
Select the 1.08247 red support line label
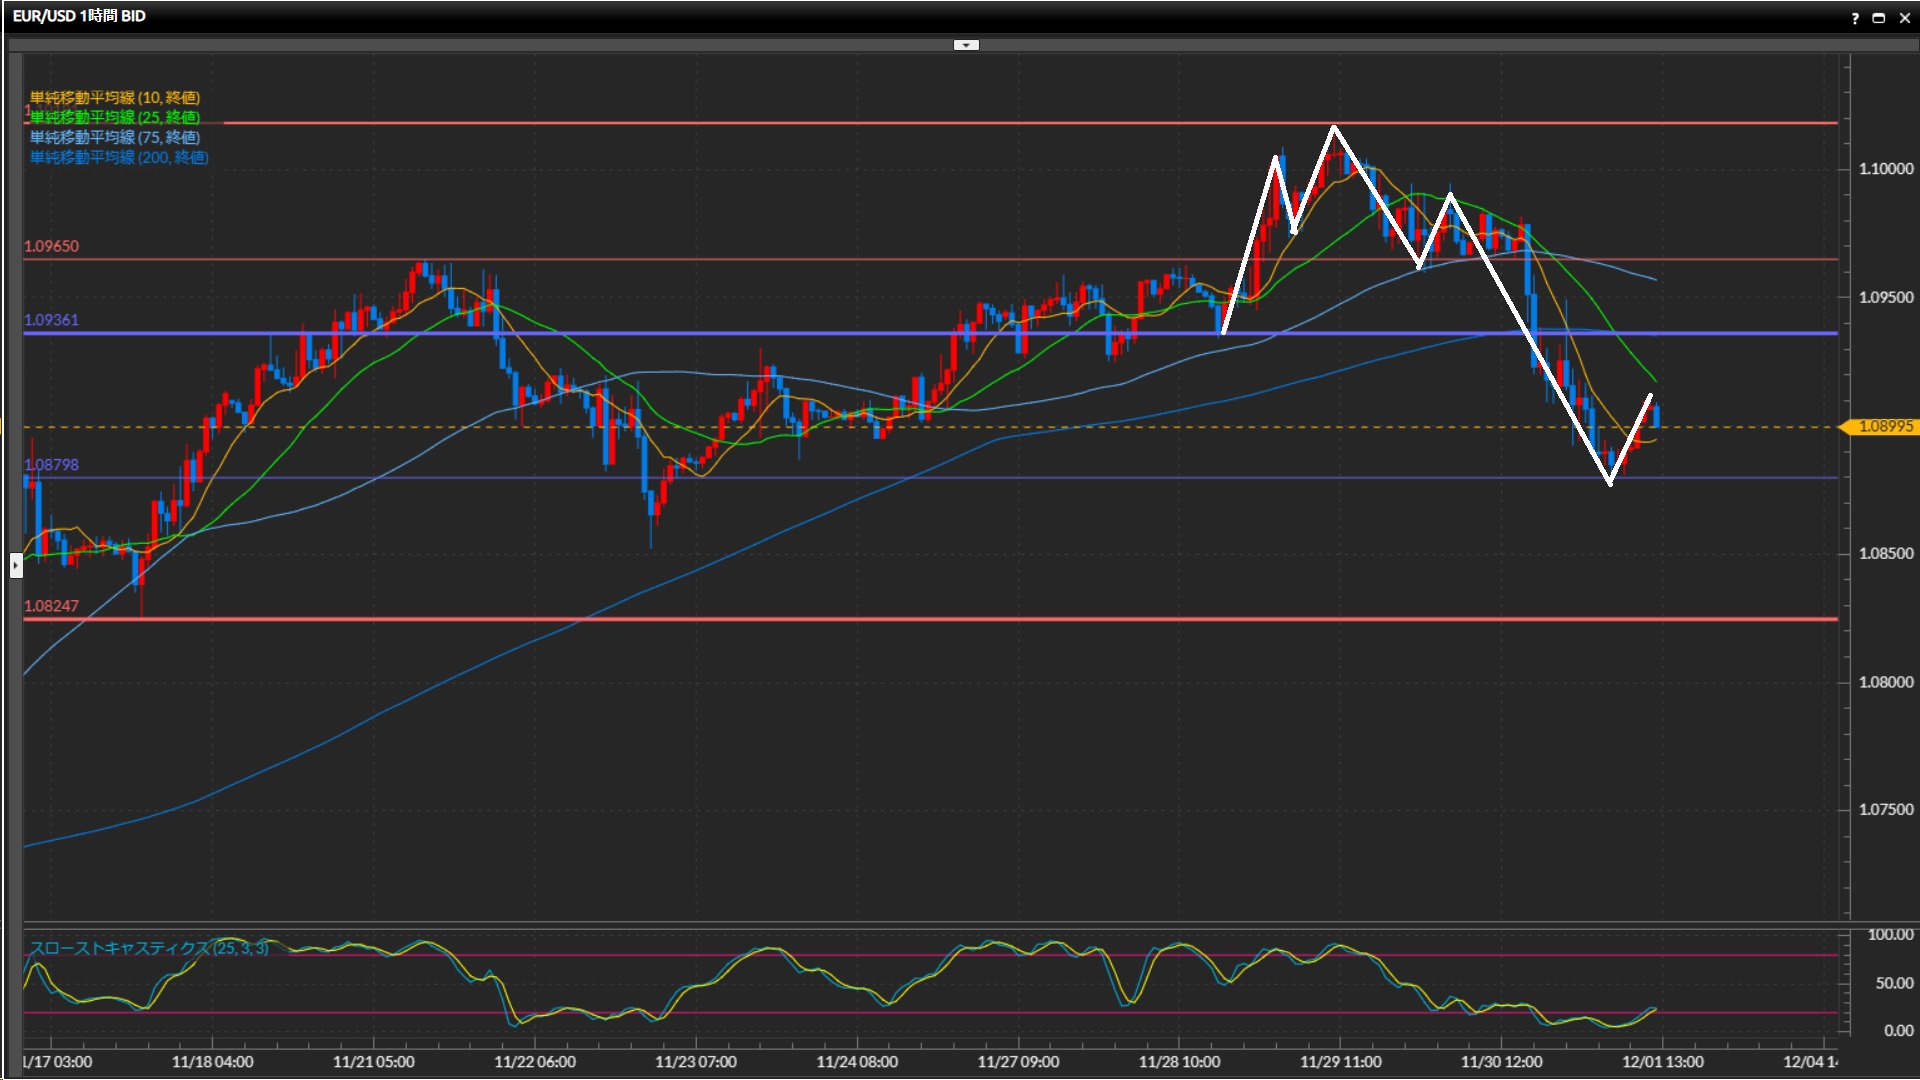(51, 606)
